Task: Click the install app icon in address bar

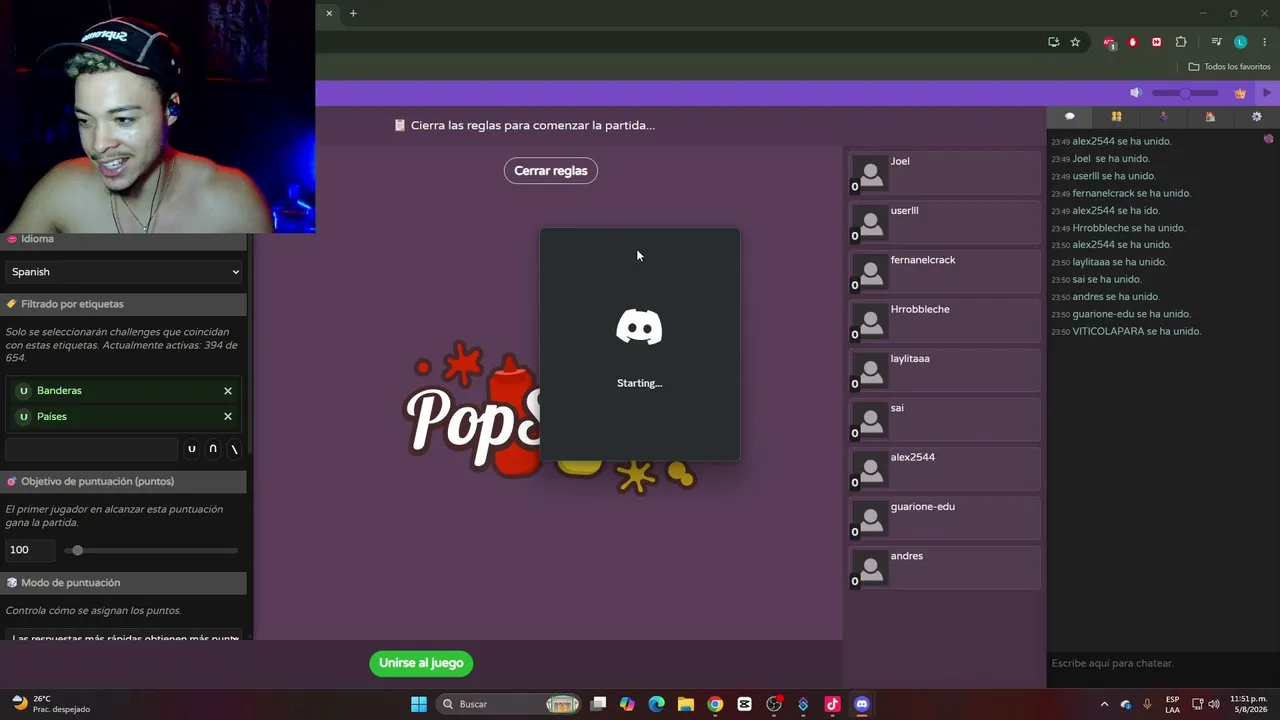Action: pos(1054,42)
